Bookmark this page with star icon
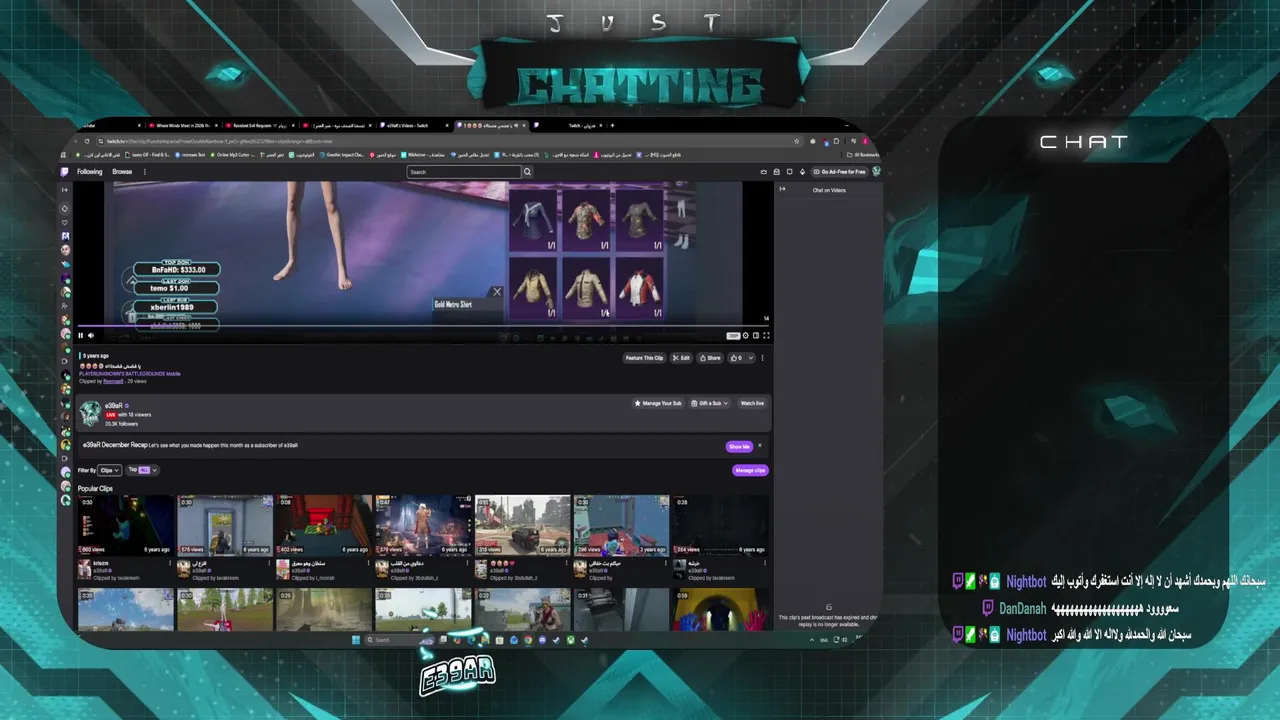The height and width of the screenshot is (720, 1280). click(x=797, y=141)
